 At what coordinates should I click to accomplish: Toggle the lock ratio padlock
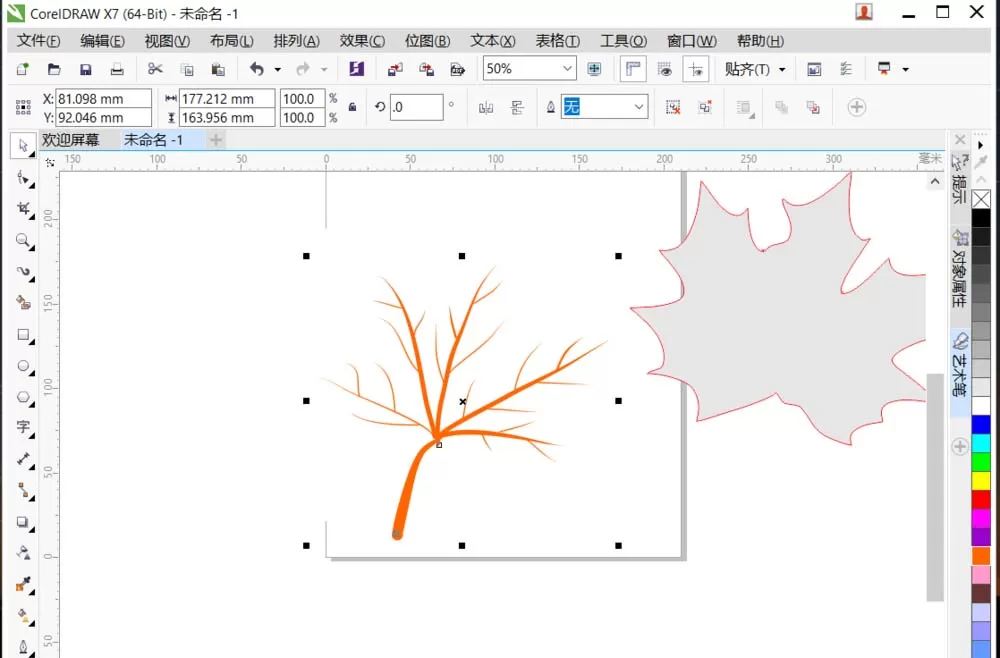click(x=352, y=107)
